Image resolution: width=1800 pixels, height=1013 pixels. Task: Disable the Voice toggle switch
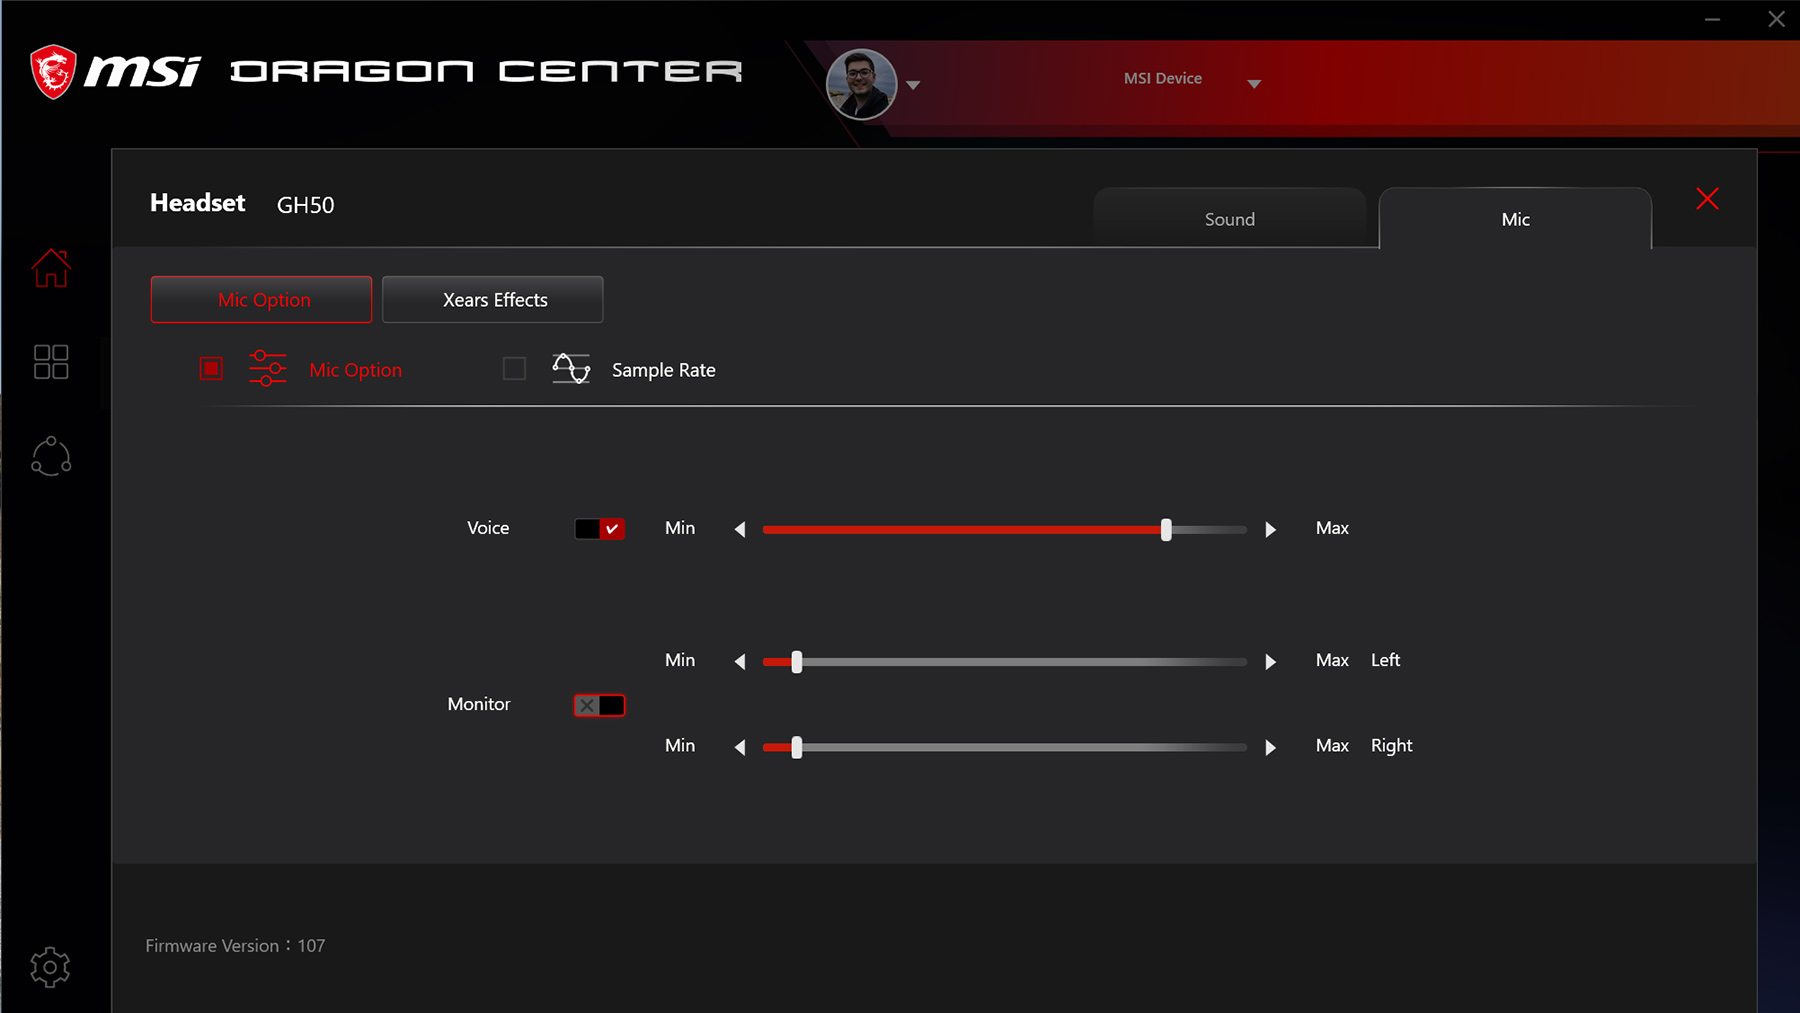click(x=600, y=529)
